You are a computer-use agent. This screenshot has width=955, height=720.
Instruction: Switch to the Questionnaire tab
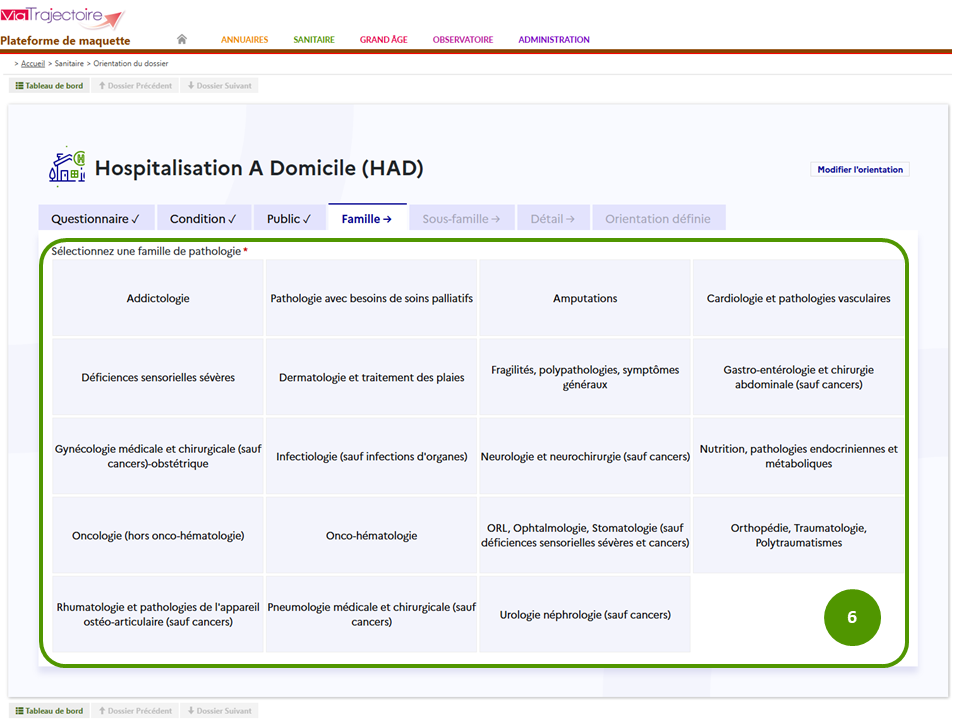click(x=96, y=218)
